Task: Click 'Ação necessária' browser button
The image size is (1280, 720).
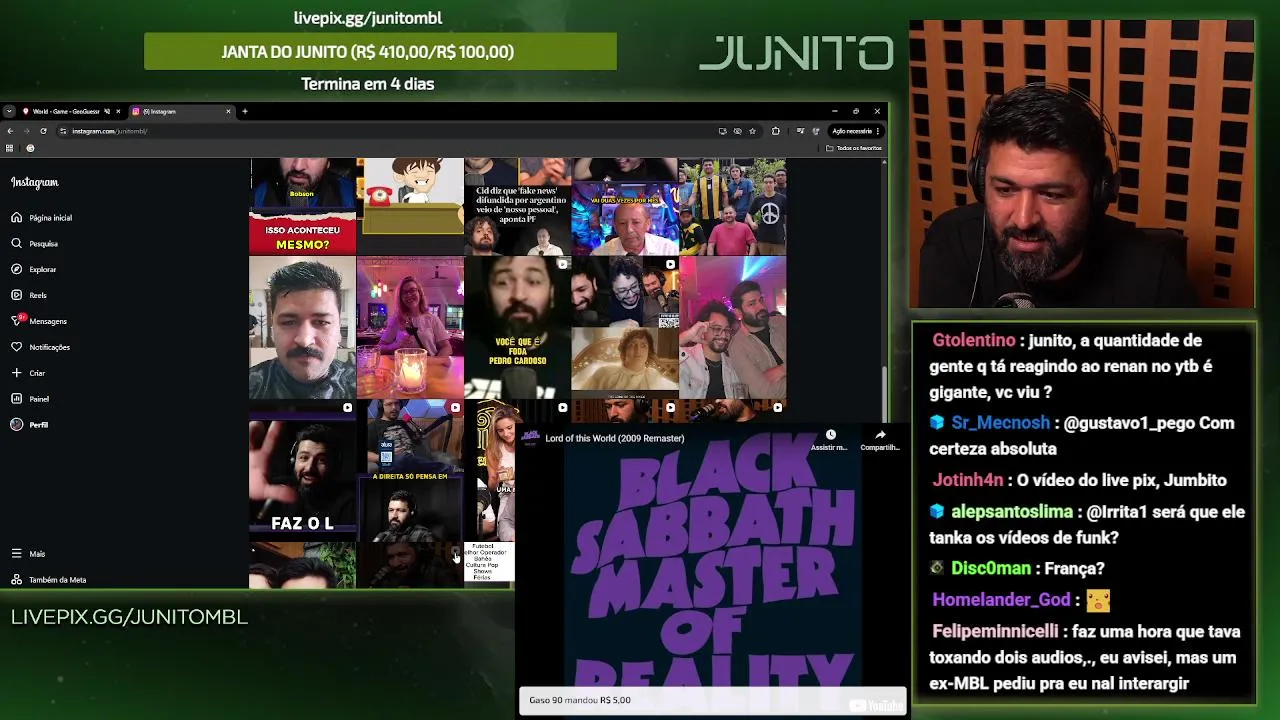Action: (856, 131)
